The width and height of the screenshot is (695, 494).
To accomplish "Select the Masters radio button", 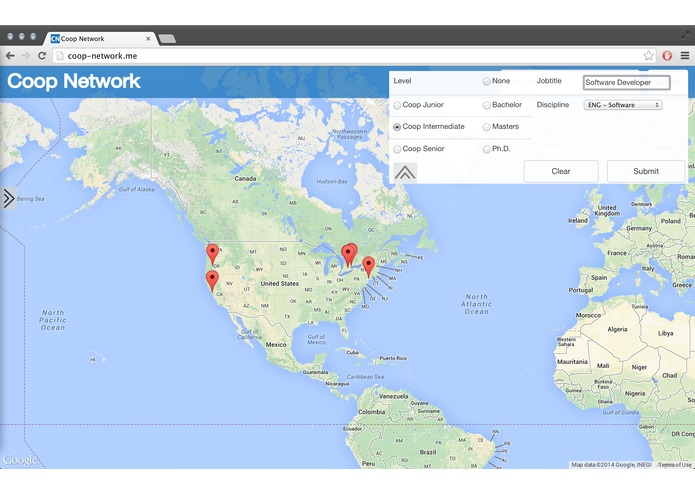I will [486, 127].
